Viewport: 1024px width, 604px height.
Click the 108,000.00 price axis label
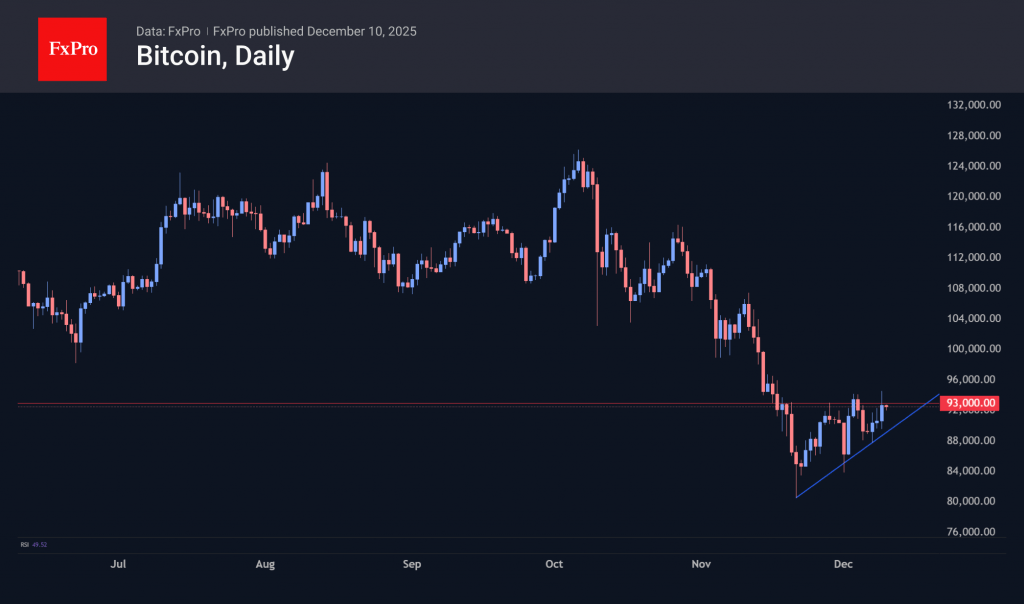click(971, 288)
